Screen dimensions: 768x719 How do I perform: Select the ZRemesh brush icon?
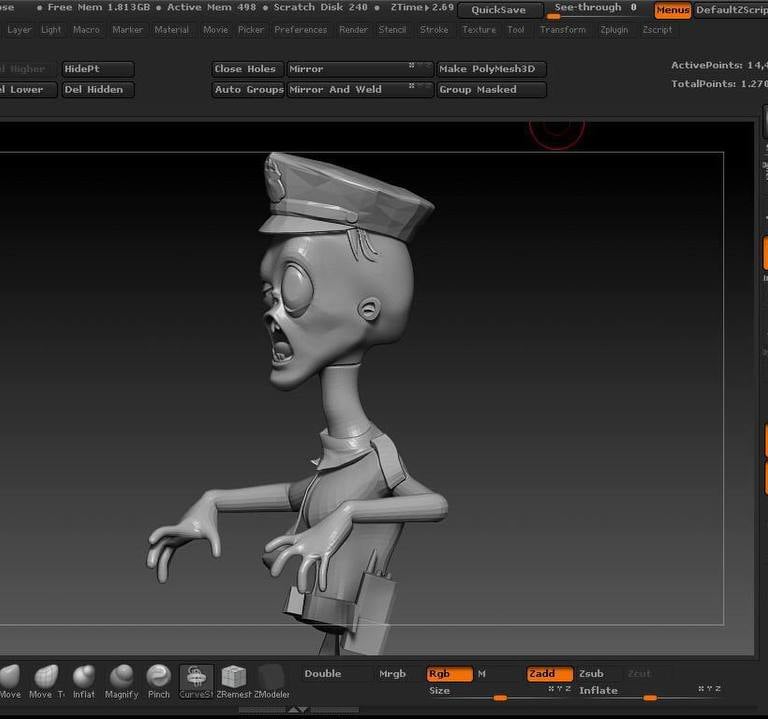pos(234,677)
